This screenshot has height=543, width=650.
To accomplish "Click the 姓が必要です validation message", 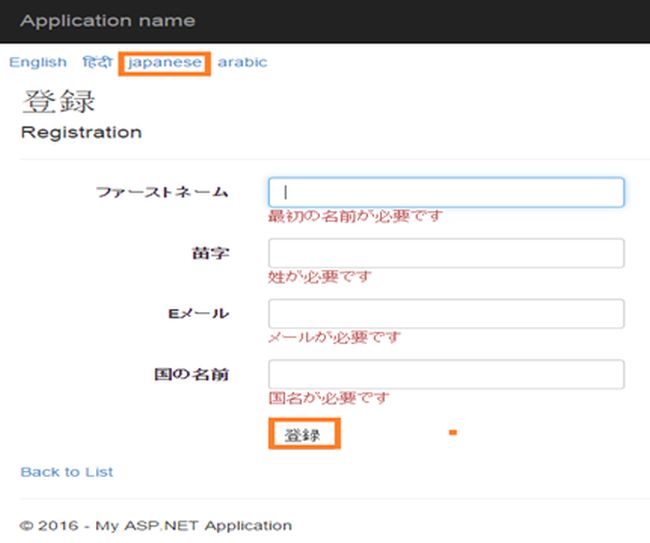I will point(319,277).
